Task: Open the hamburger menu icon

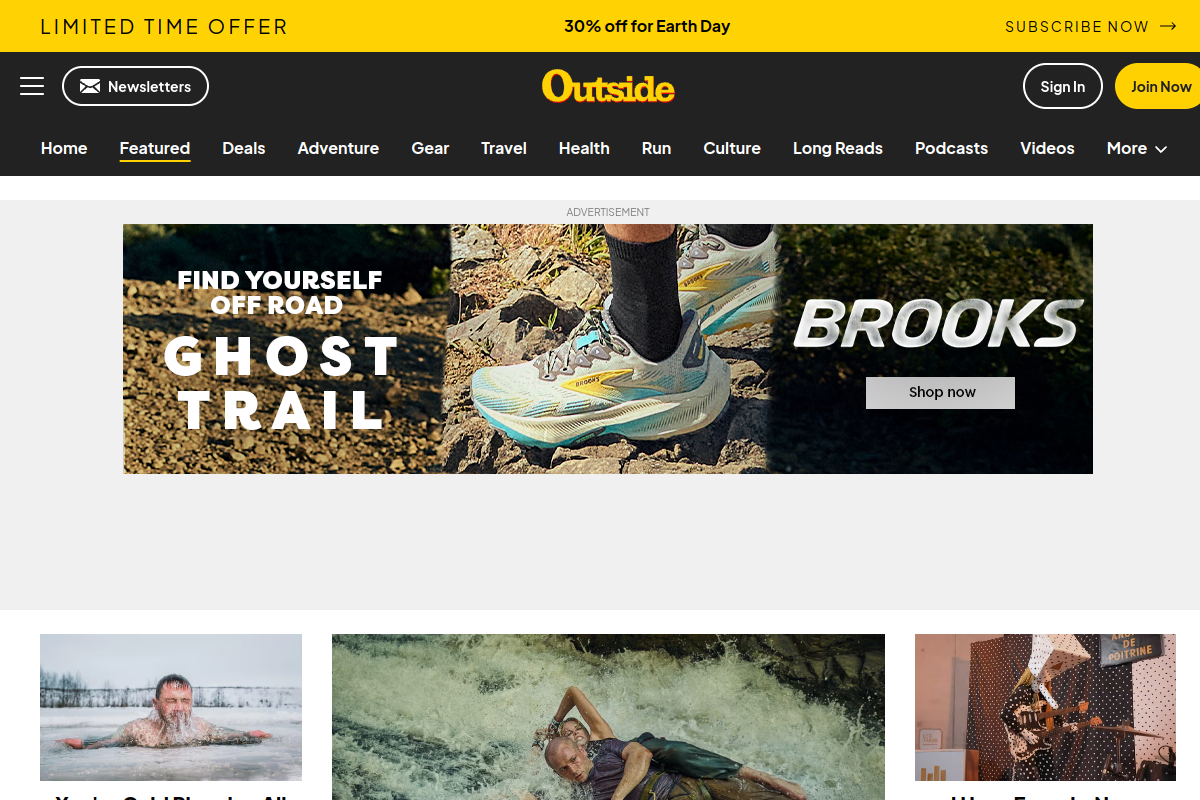Action: [32, 86]
